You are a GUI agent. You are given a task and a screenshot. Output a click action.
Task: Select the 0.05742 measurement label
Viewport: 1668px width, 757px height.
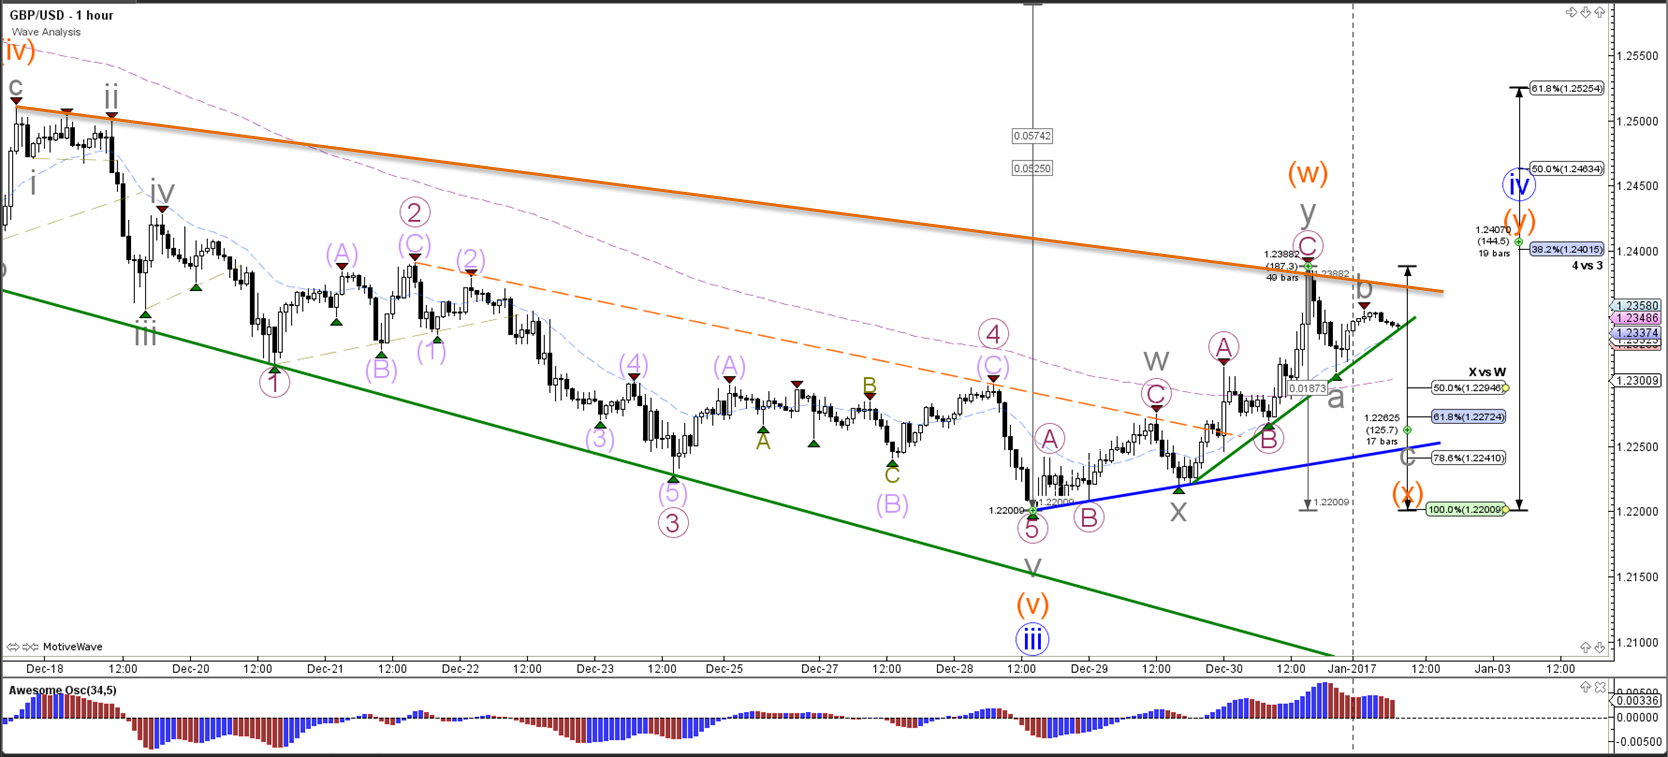tap(1032, 136)
